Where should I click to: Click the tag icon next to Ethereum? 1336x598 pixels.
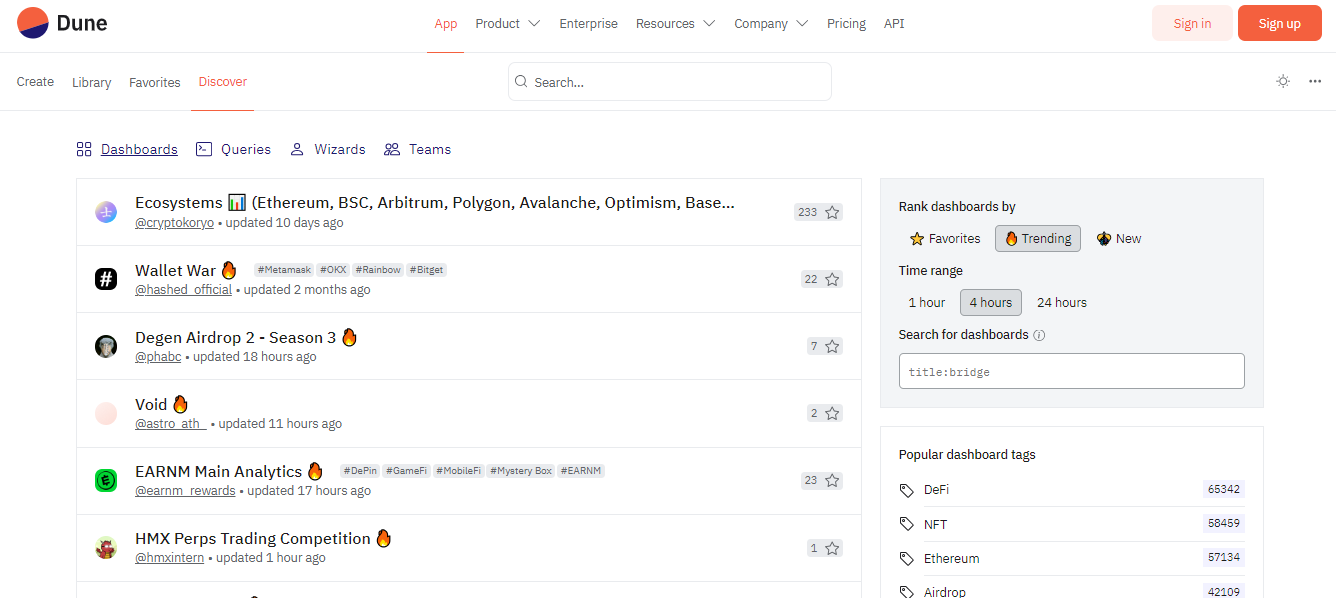(907, 558)
